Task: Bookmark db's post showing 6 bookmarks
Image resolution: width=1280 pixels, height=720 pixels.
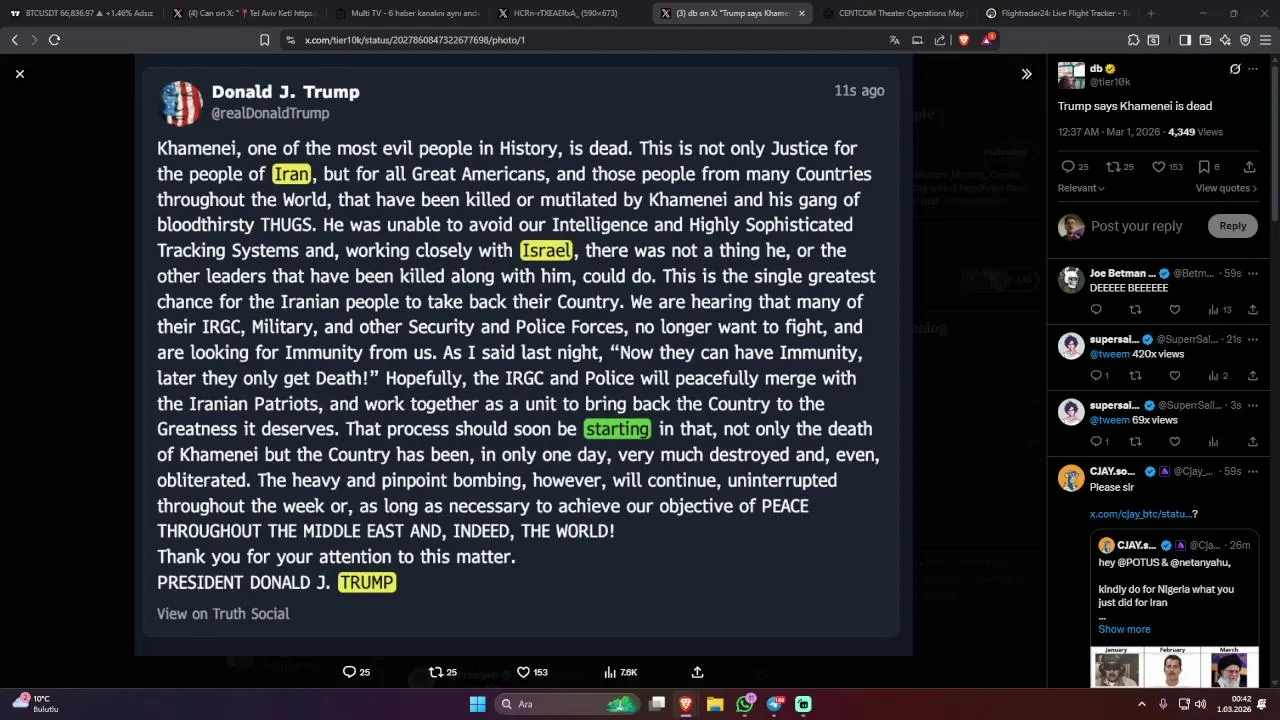Action: pos(1208,167)
